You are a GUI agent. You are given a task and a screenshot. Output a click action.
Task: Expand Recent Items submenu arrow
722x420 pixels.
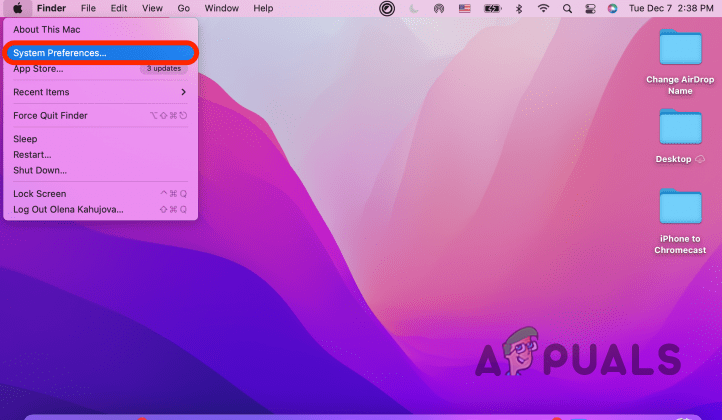183,92
